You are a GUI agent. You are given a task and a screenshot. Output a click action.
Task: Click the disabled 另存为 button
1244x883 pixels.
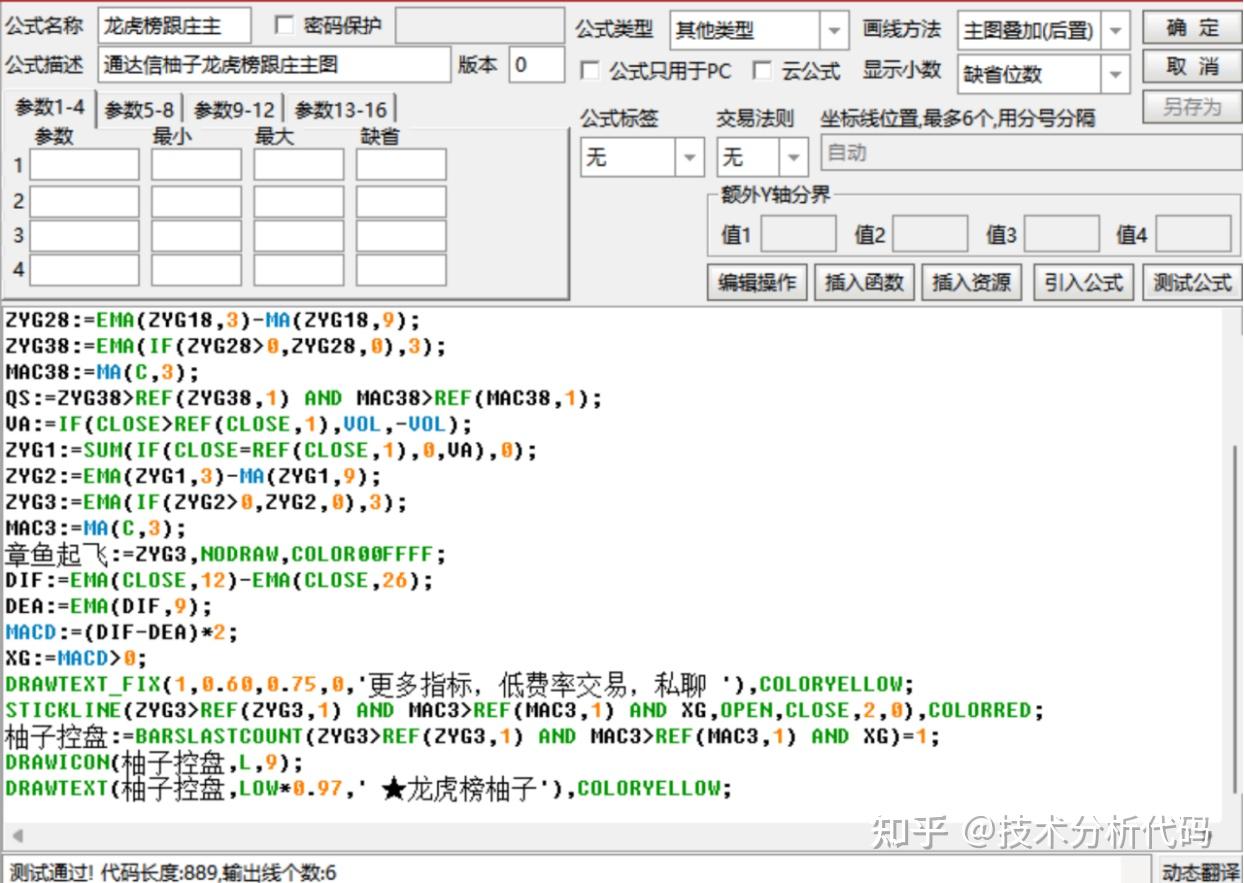pyautogui.click(x=1192, y=107)
